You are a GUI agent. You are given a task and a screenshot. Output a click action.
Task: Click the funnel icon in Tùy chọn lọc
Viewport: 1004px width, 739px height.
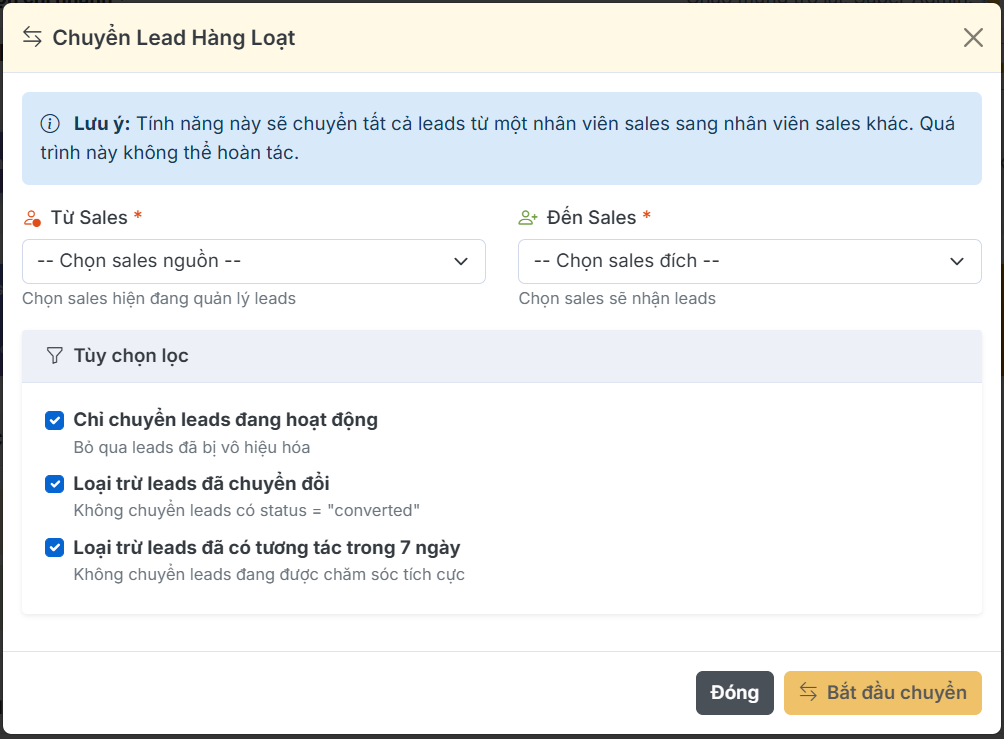[x=55, y=356]
